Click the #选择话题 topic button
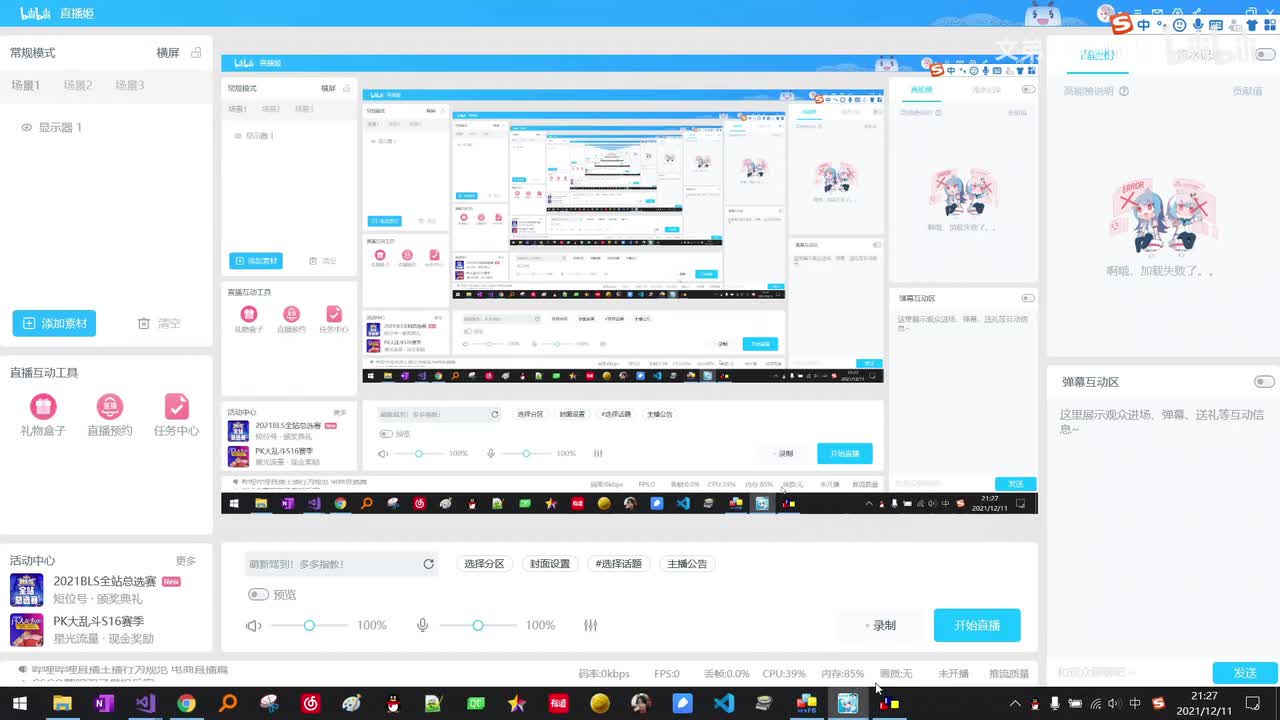 click(618, 564)
